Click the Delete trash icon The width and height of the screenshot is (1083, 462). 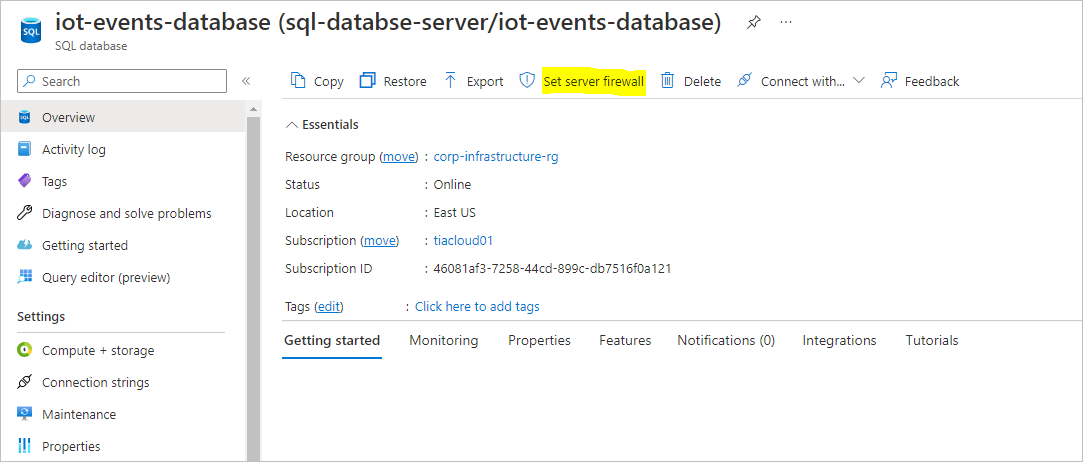tap(667, 81)
